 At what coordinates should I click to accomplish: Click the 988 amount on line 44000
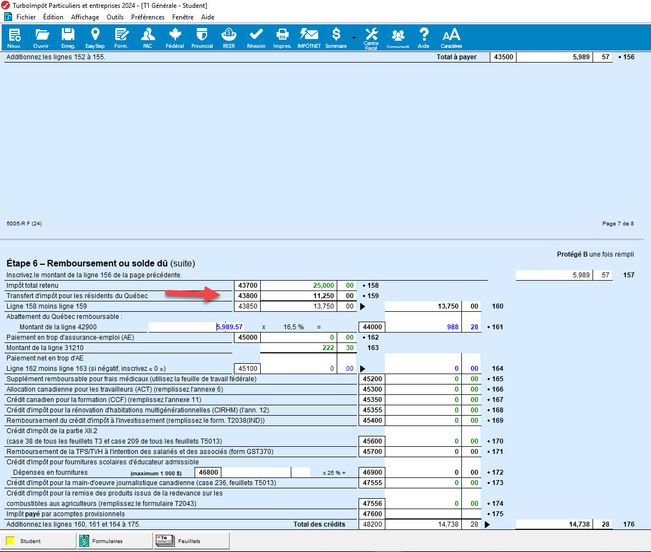423,327
